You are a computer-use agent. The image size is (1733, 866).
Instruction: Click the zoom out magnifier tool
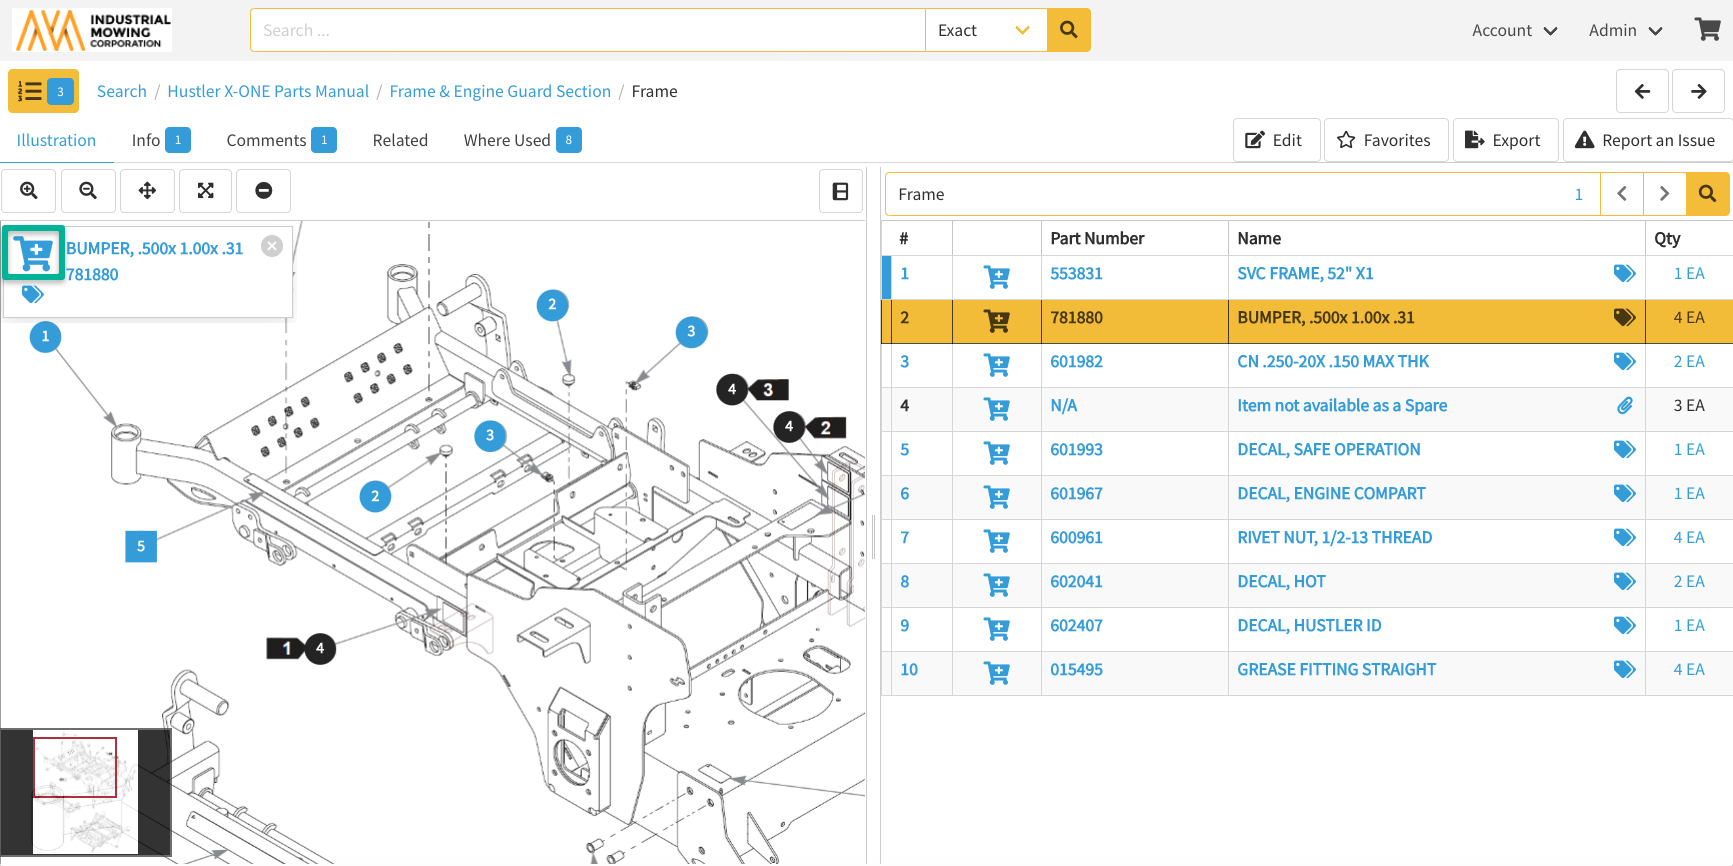[x=88, y=191]
